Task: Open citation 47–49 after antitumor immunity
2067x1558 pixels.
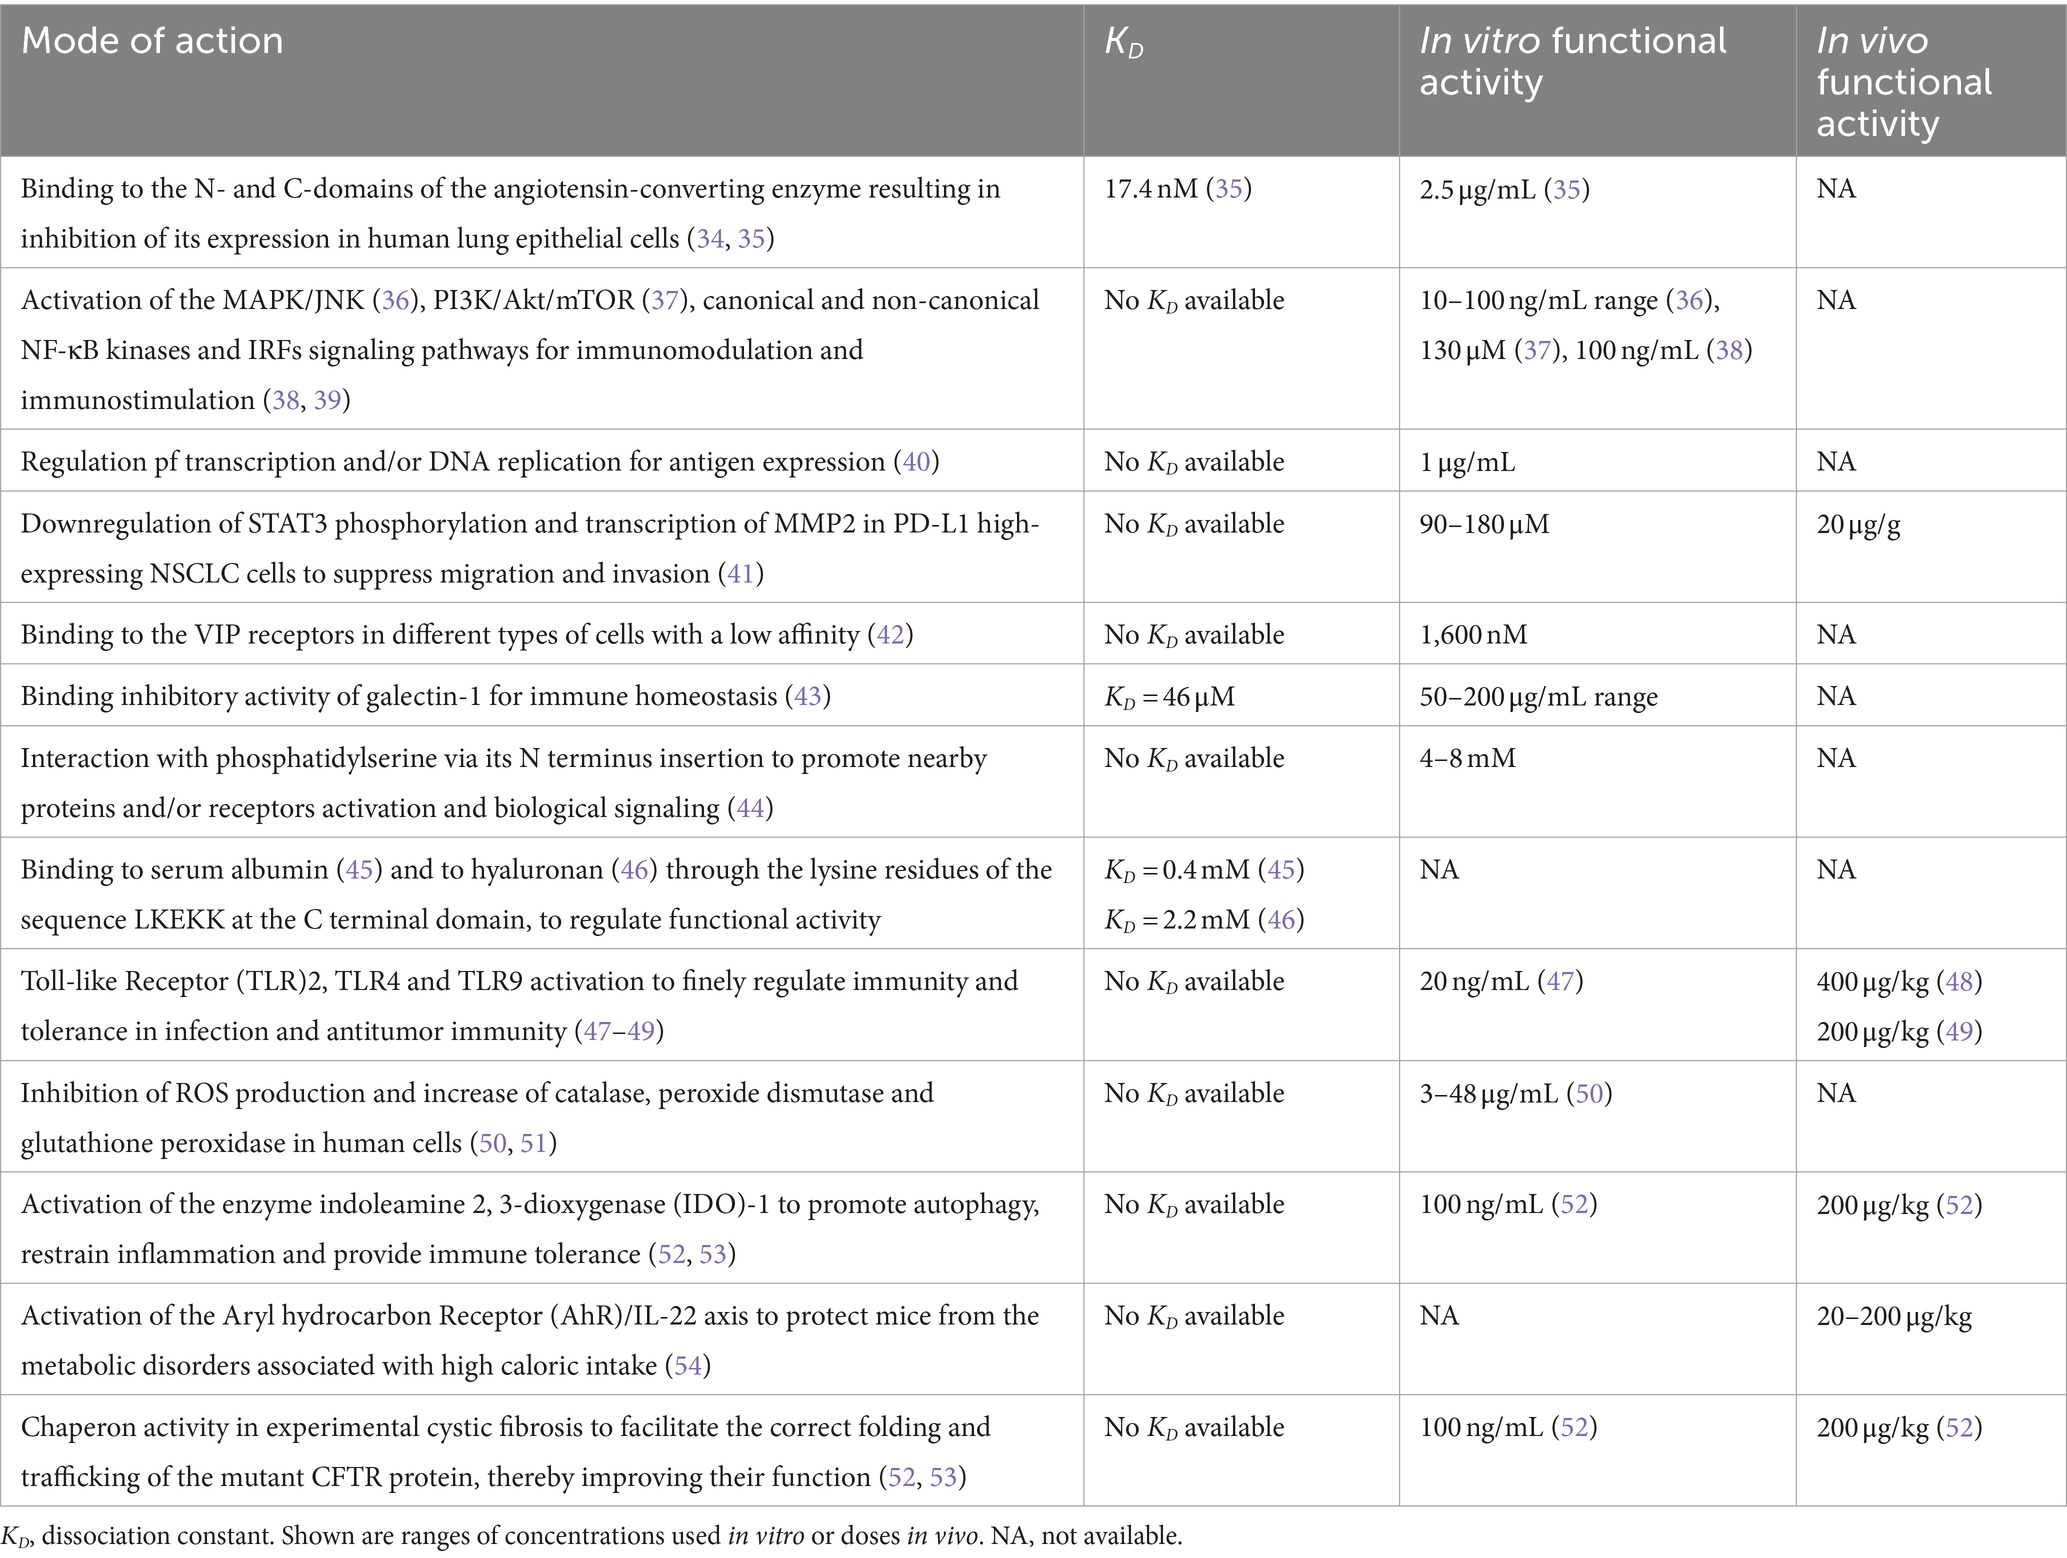Action: tap(618, 1031)
